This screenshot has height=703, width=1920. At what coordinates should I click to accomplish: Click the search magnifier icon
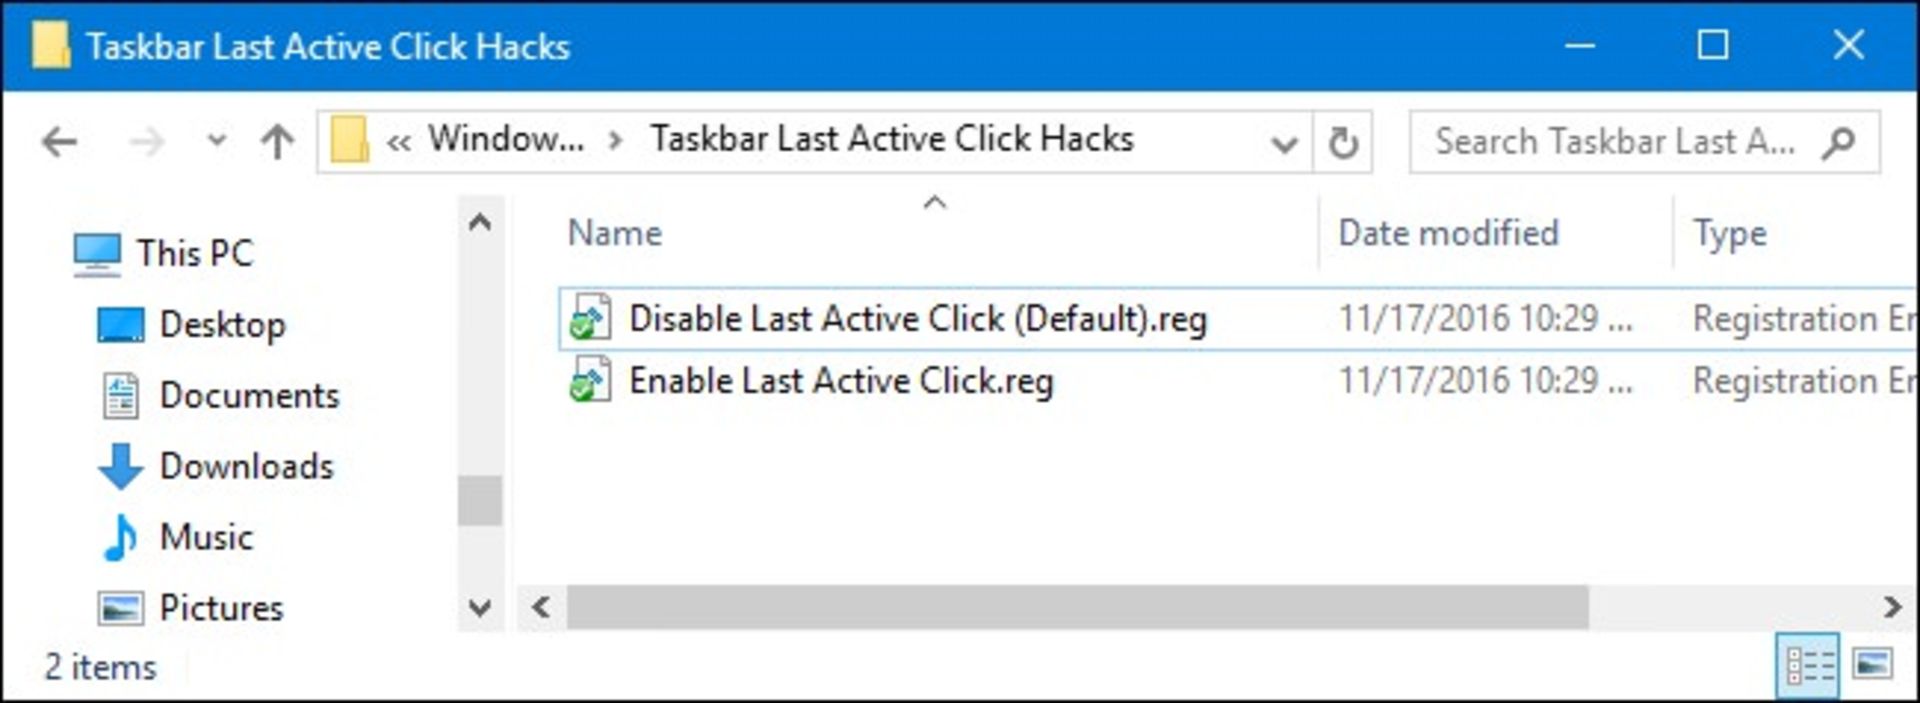pyautogui.click(x=1838, y=143)
